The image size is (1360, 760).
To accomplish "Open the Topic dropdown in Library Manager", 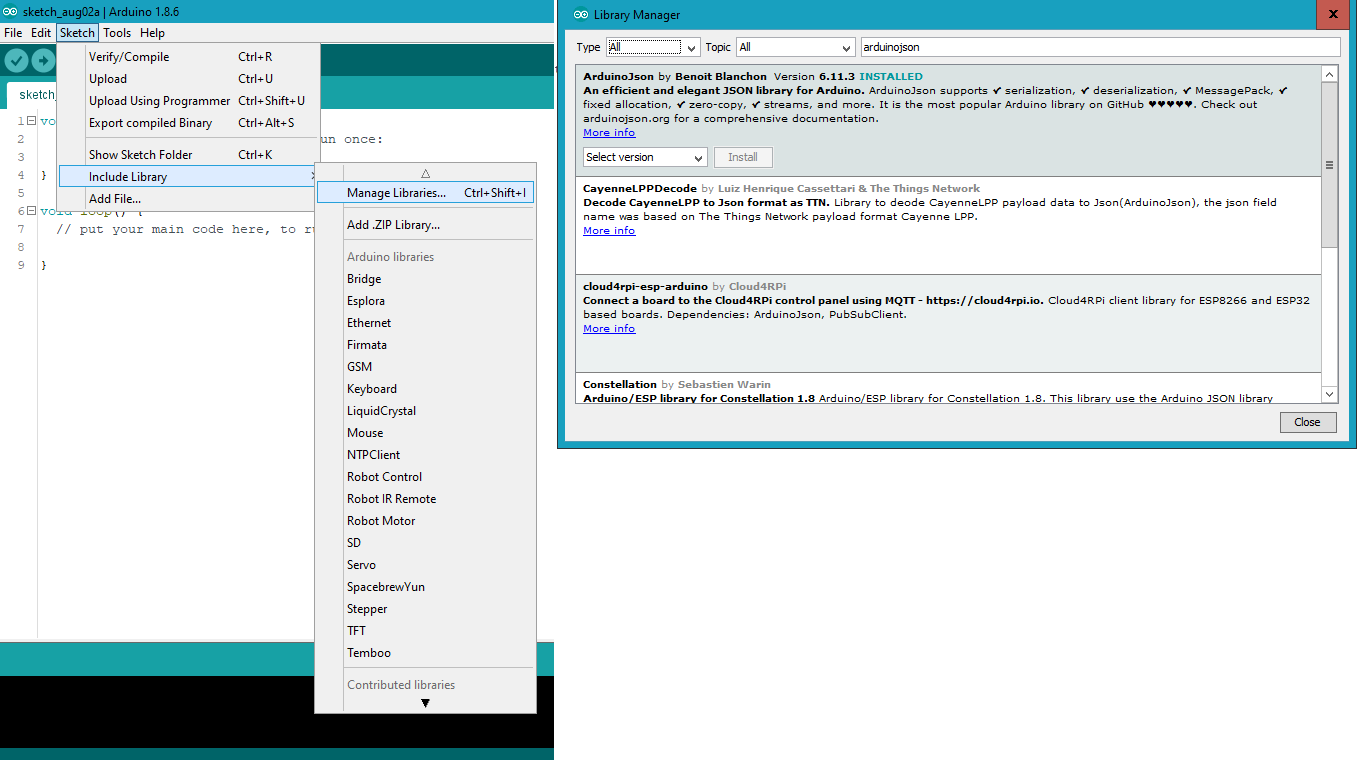I will (x=795, y=47).
